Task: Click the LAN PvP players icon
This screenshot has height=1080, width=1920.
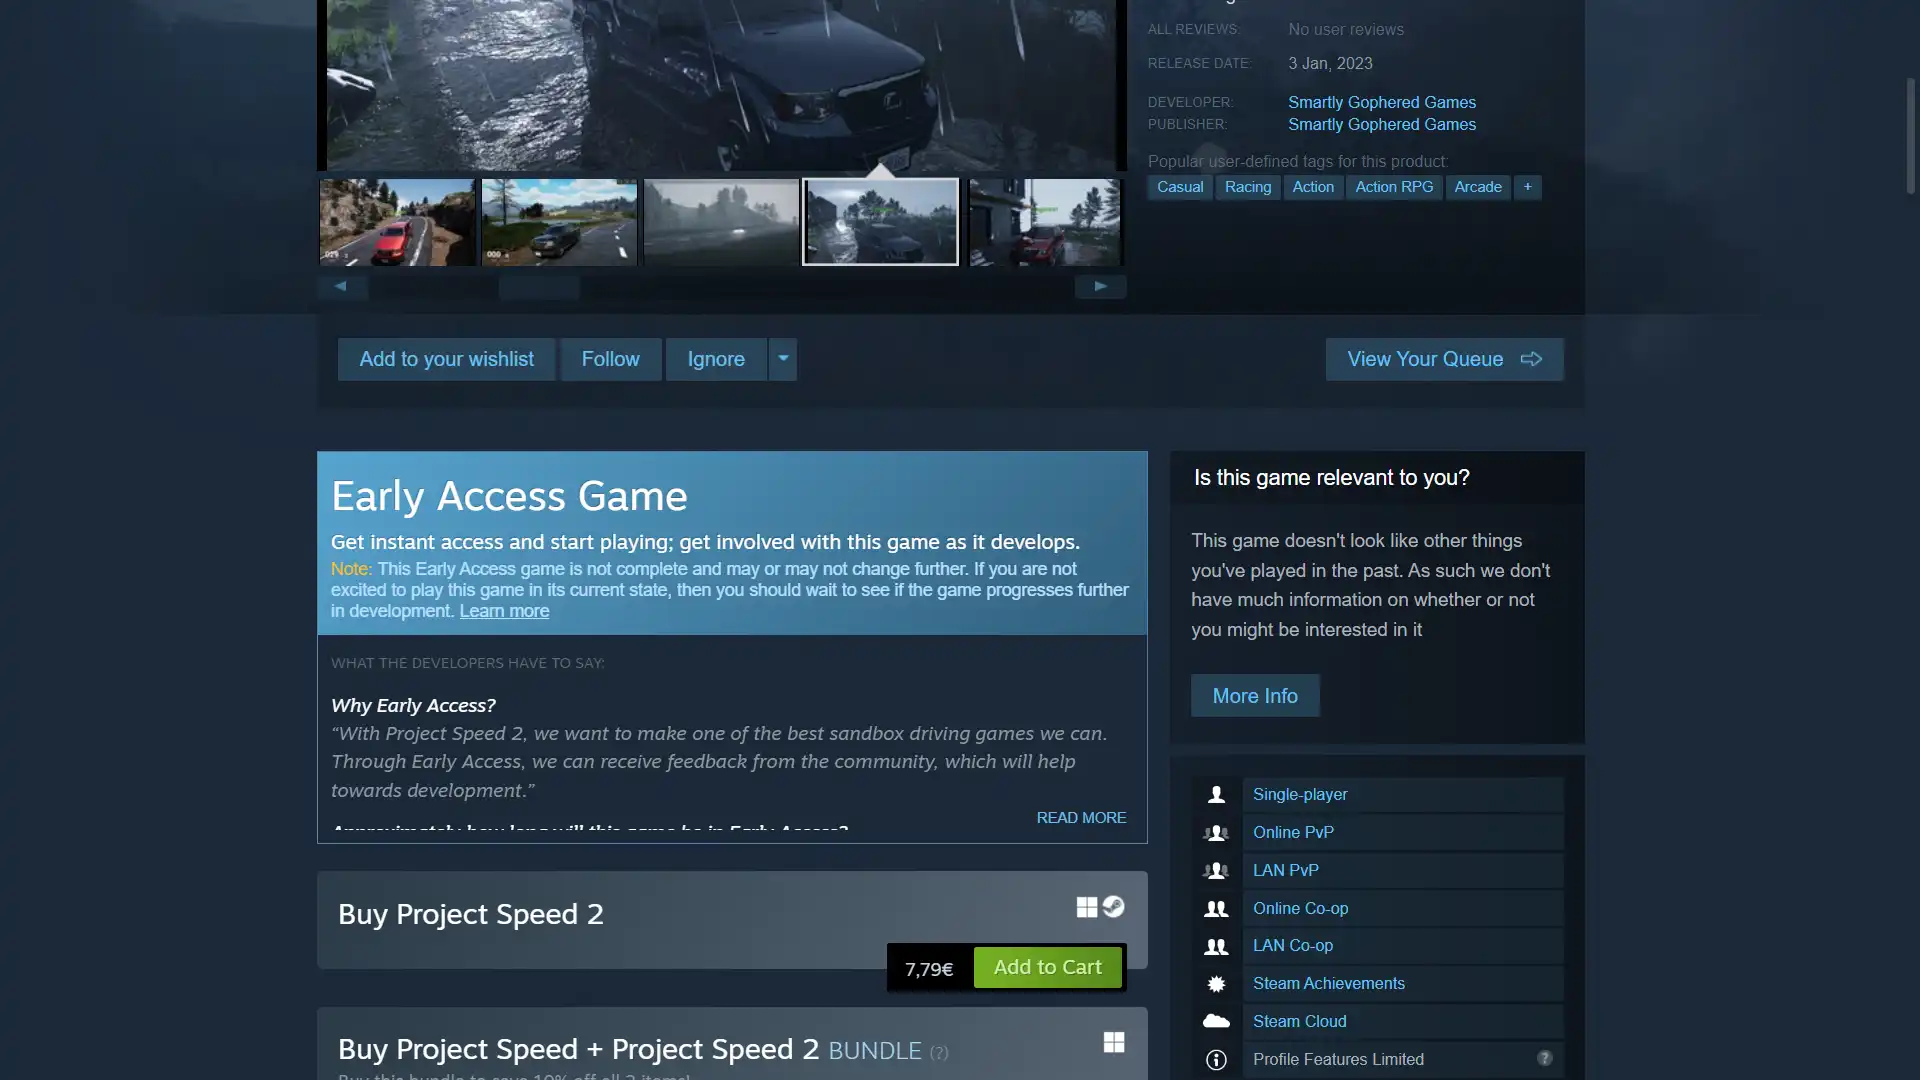Action: [1216, 871]
